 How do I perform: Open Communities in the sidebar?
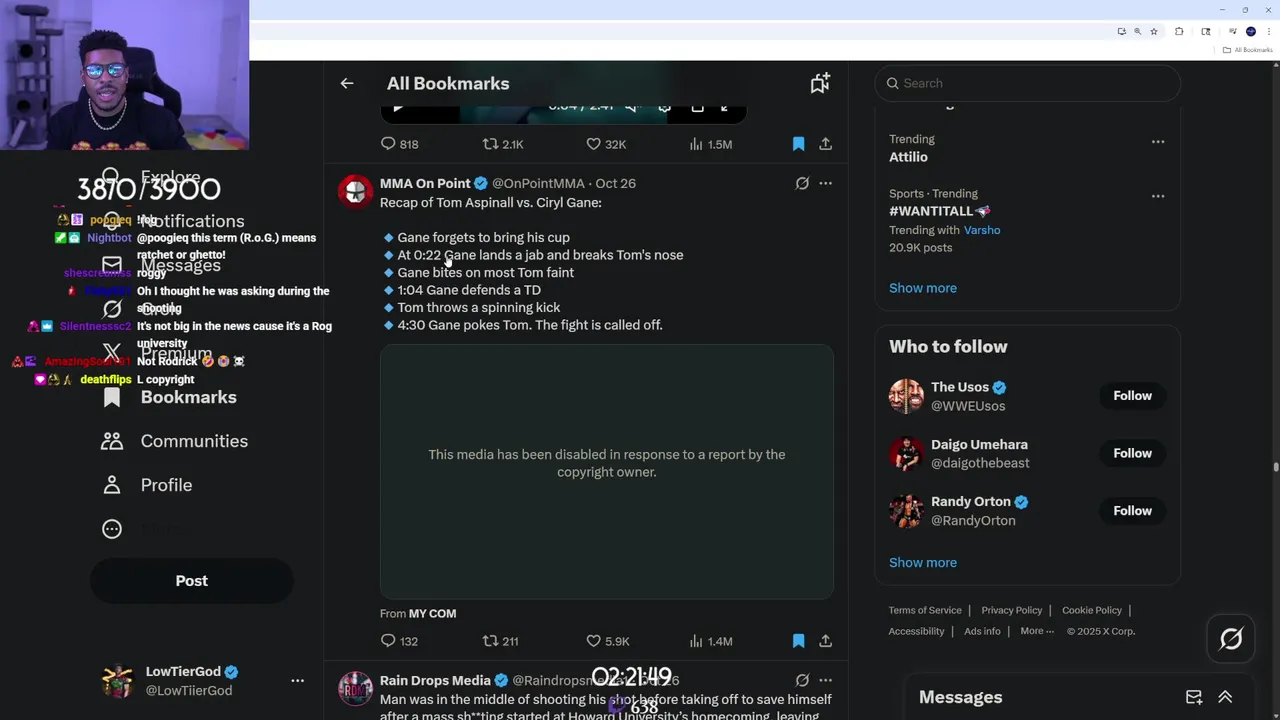click(x=175, y=441)
